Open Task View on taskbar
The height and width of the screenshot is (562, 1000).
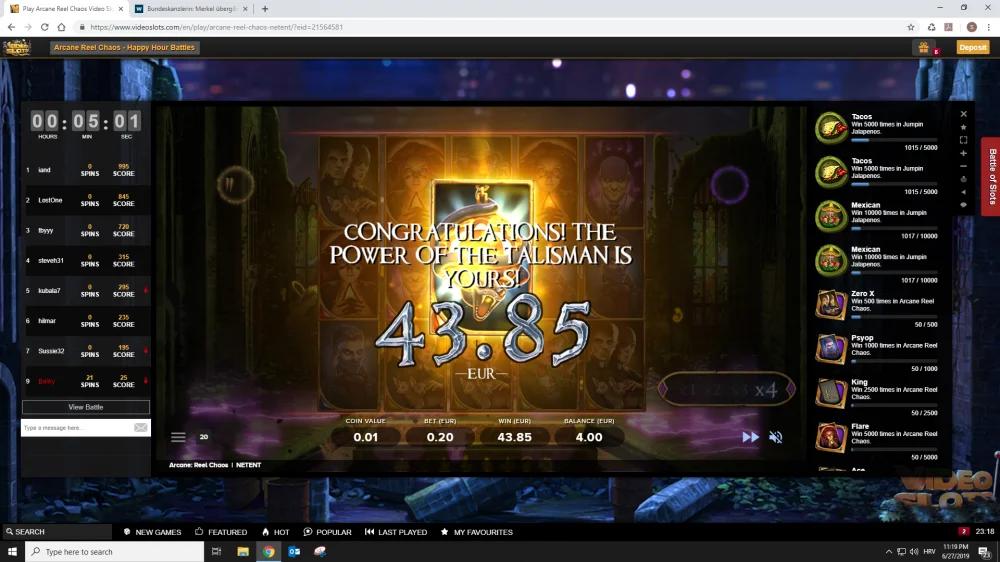[x=217, y=552]
